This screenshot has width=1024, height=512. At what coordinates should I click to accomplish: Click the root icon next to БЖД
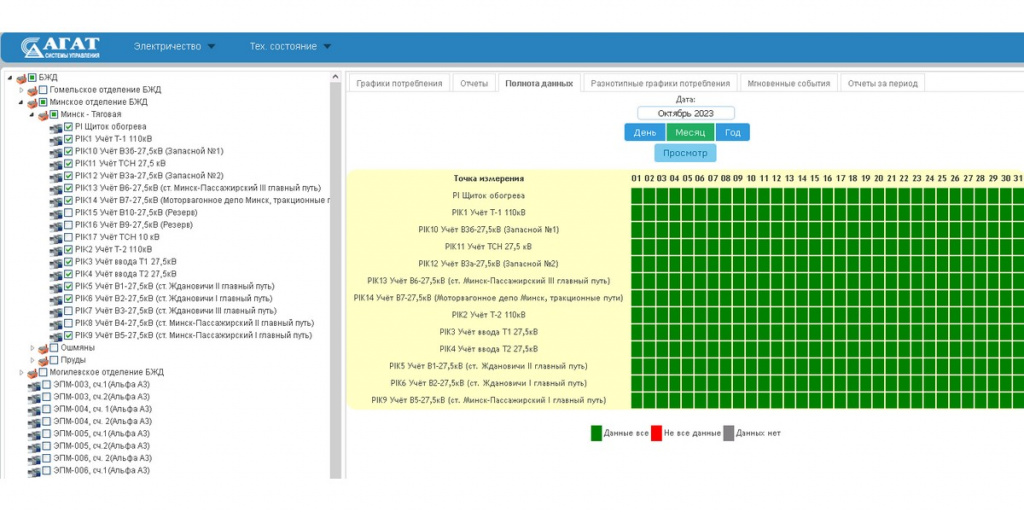(21, 78)
